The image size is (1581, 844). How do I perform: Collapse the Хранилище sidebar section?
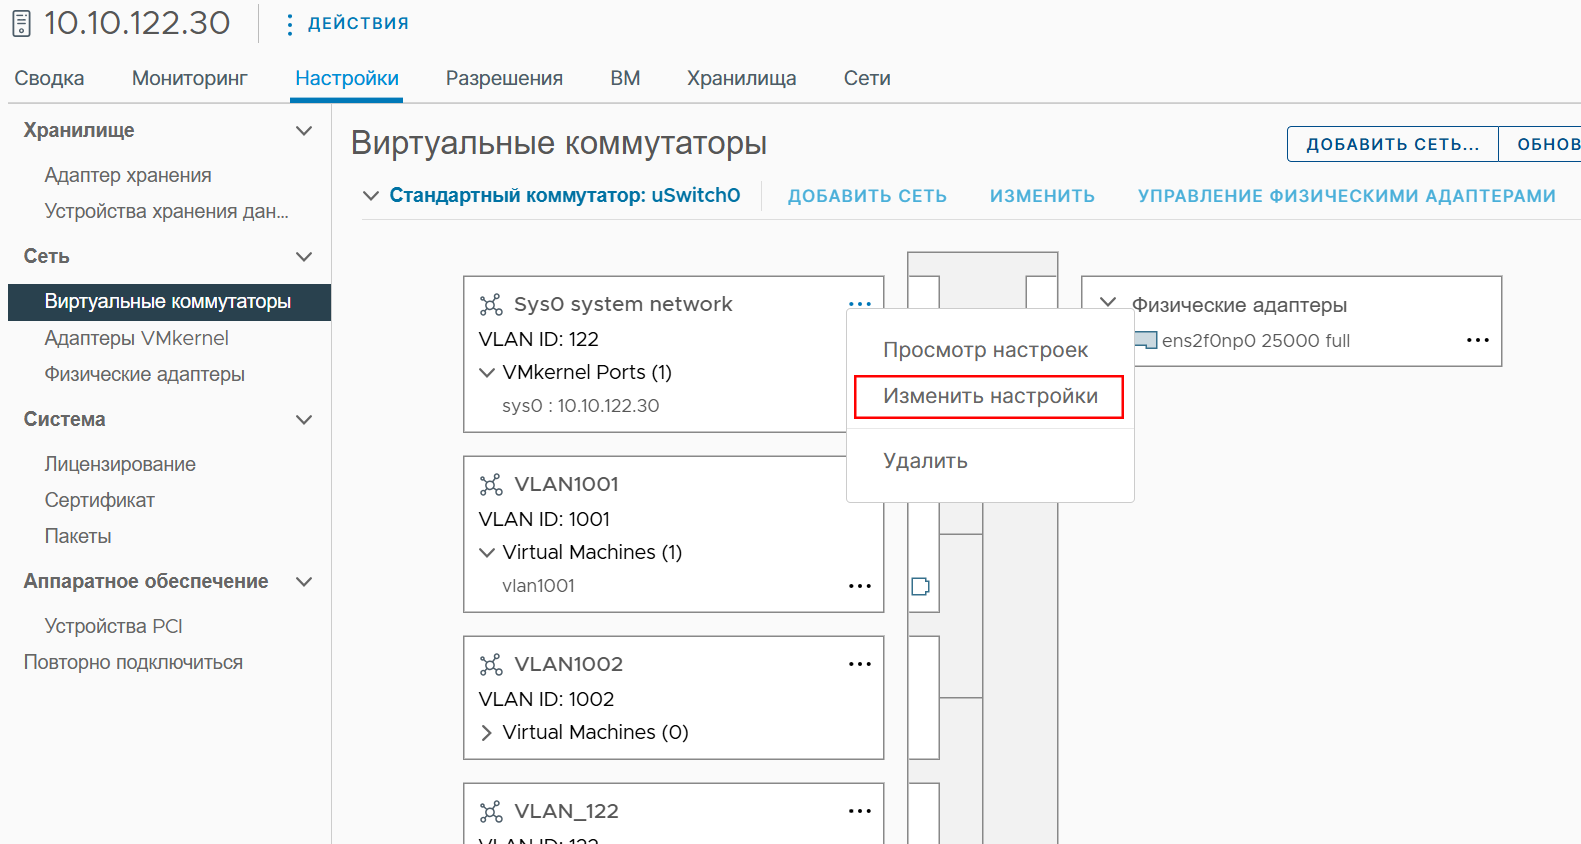tap(304, 131)
